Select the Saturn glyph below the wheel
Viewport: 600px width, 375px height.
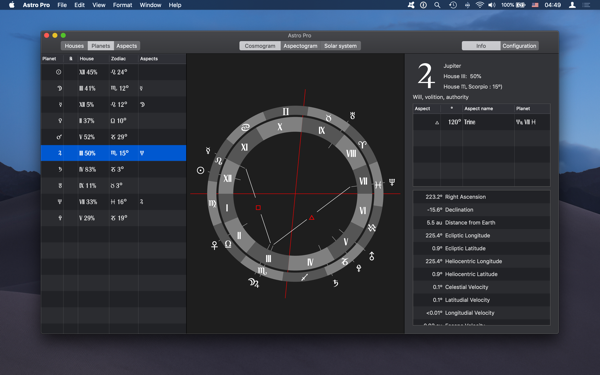336,283
